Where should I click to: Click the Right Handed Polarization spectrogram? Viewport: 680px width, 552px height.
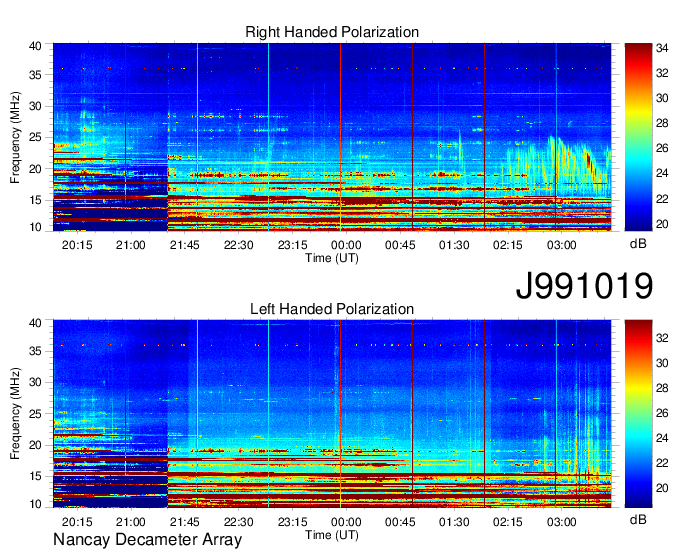pyautogui.click(x=332, y=137)
